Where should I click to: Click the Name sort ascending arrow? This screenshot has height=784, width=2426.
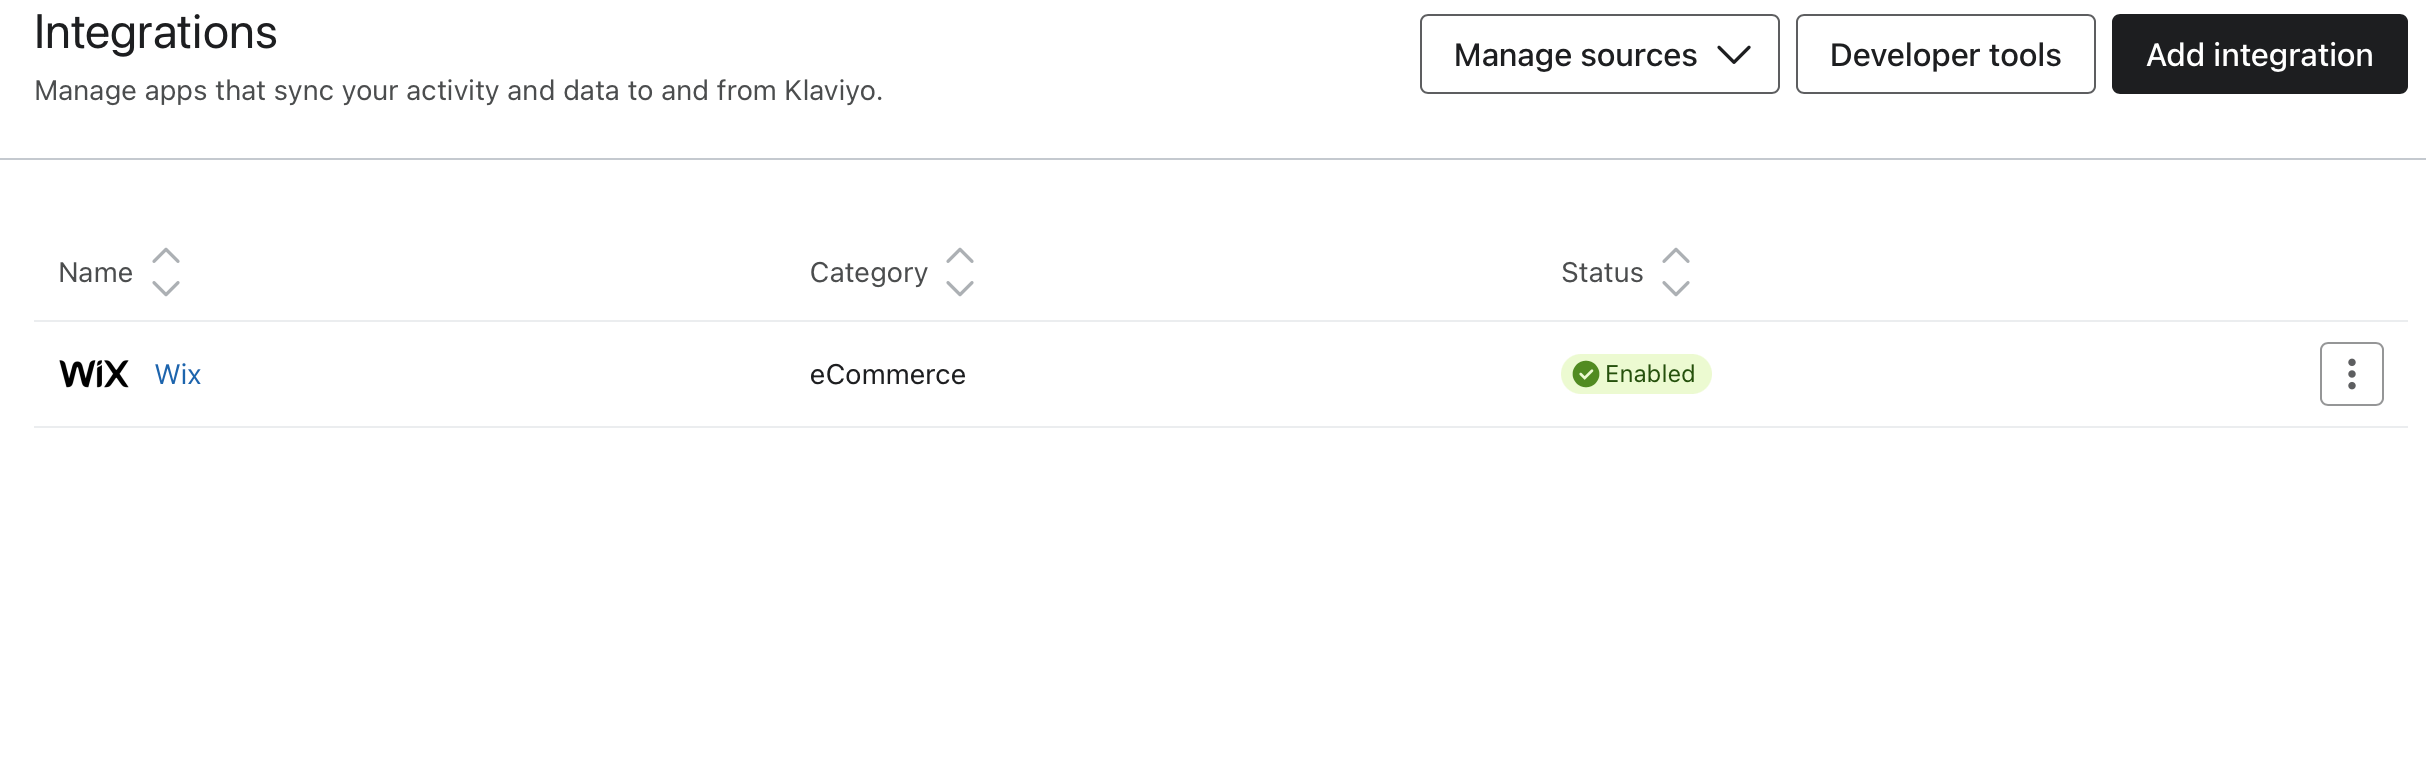pos(166,256)
